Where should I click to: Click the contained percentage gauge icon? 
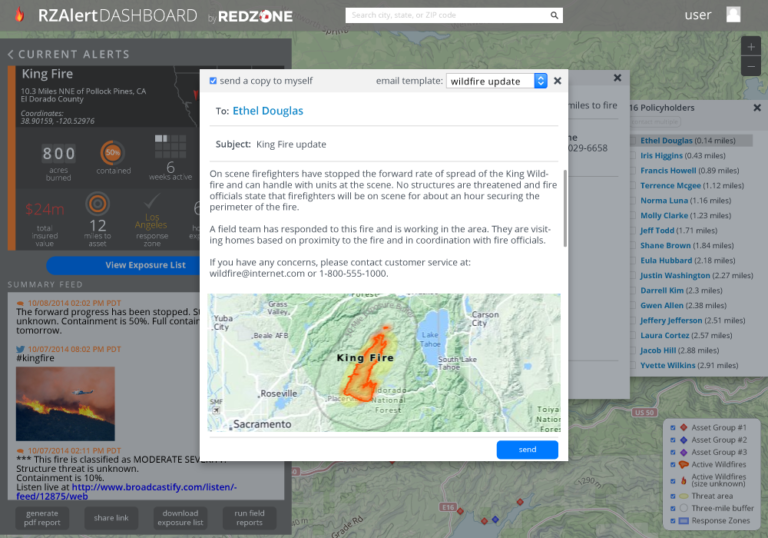113,153
